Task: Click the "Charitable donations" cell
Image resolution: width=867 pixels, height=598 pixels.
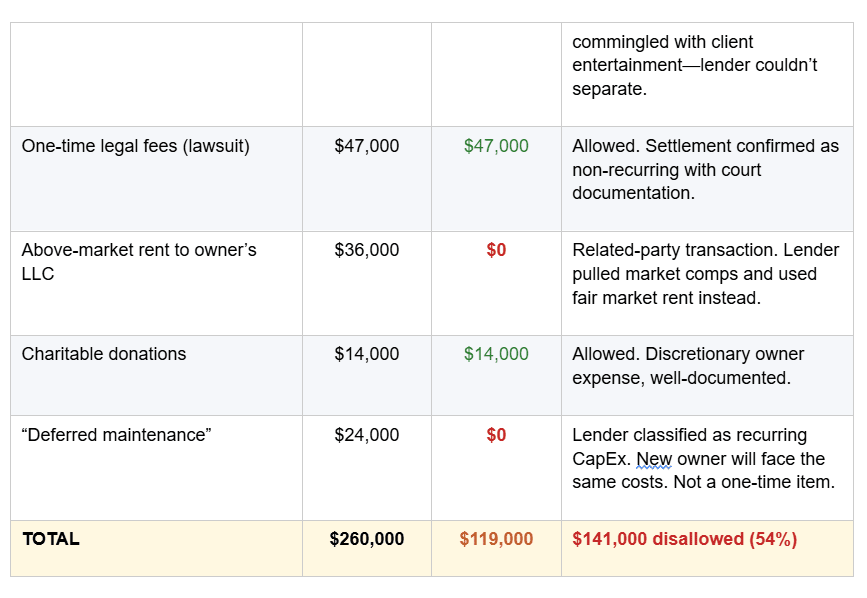Action: coord(104,354)
